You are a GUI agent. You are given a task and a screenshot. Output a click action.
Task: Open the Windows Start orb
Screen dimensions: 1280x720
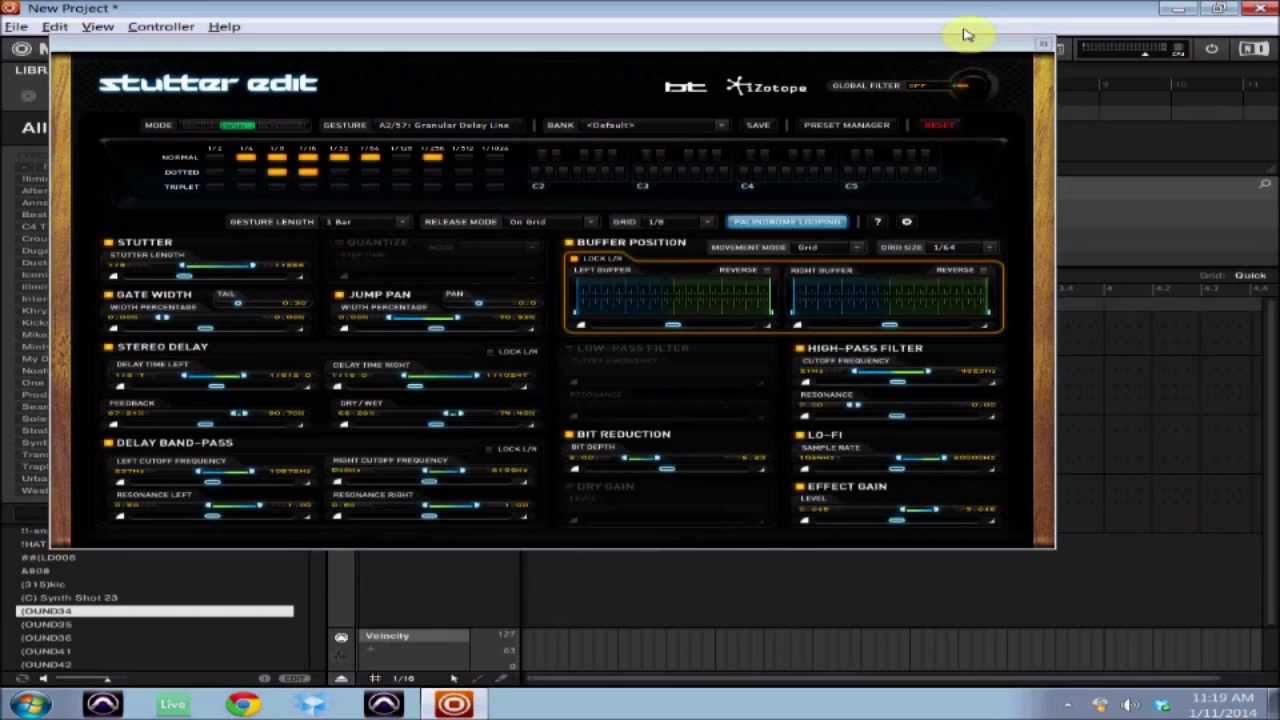coord(31,705)
